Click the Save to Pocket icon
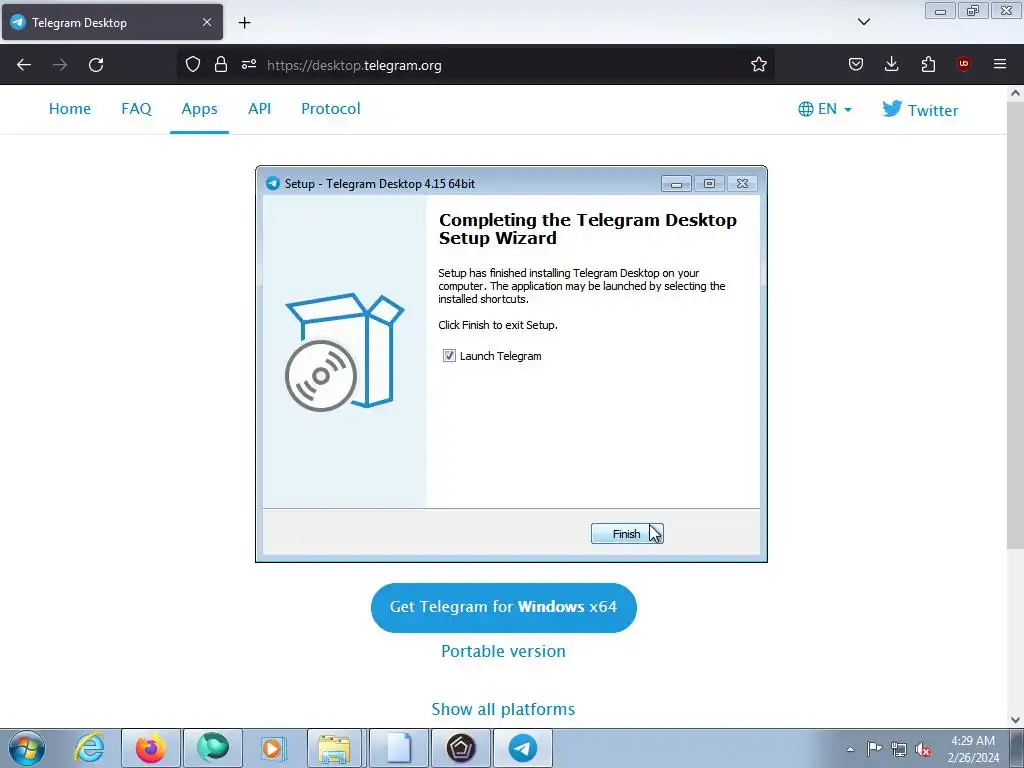 856,64
